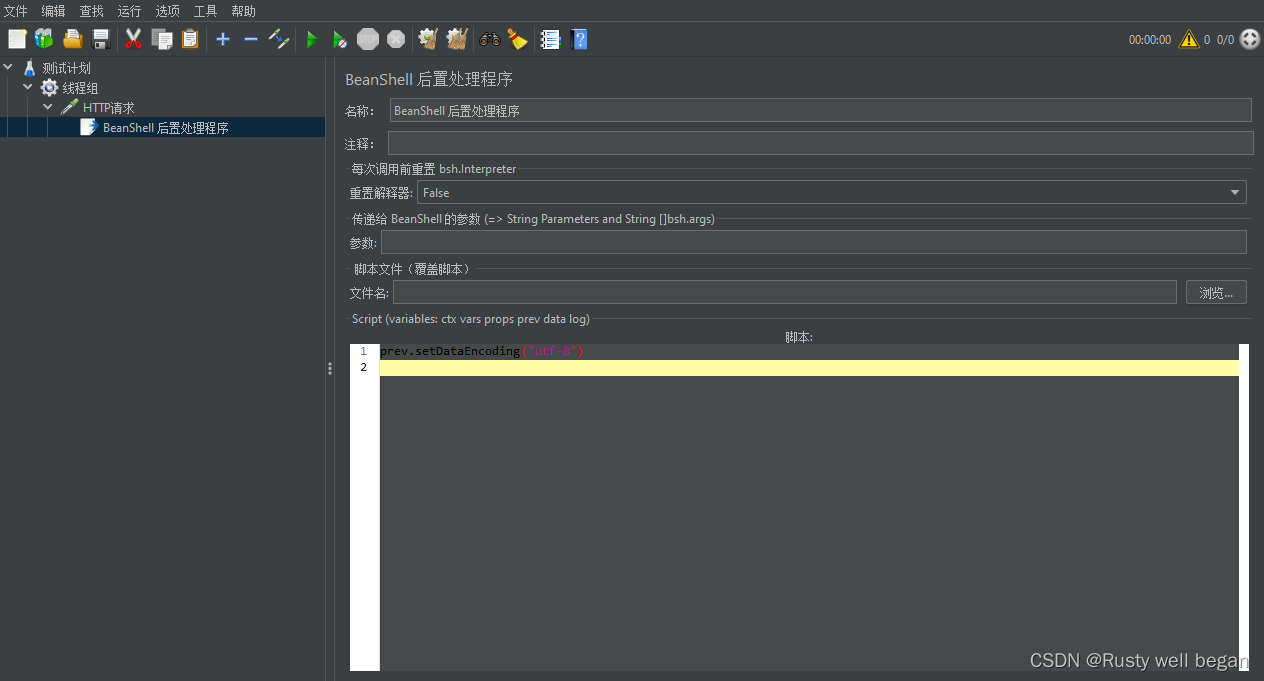Click the New test plan icon
Image resolution: width=1264 pixels, height=681 pixels.
click(x=17, y=39)
